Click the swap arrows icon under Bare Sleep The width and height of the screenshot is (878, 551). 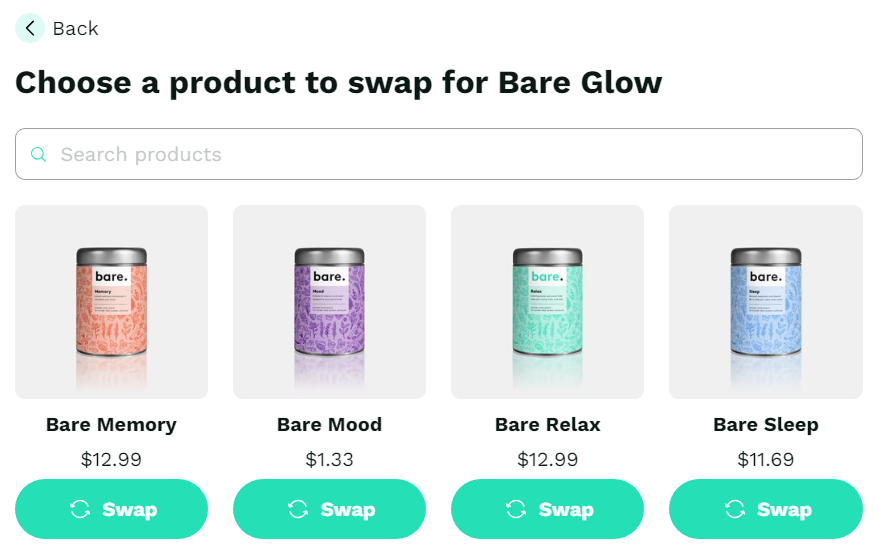pyautogui.click(x=735, y=509)
